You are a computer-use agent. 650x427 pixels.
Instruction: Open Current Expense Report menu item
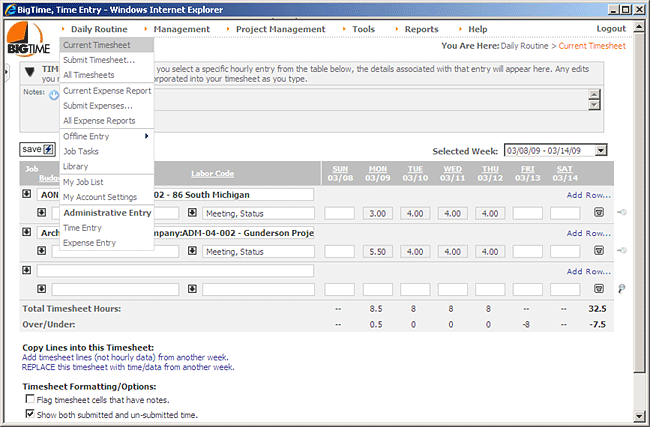[107, 91]
